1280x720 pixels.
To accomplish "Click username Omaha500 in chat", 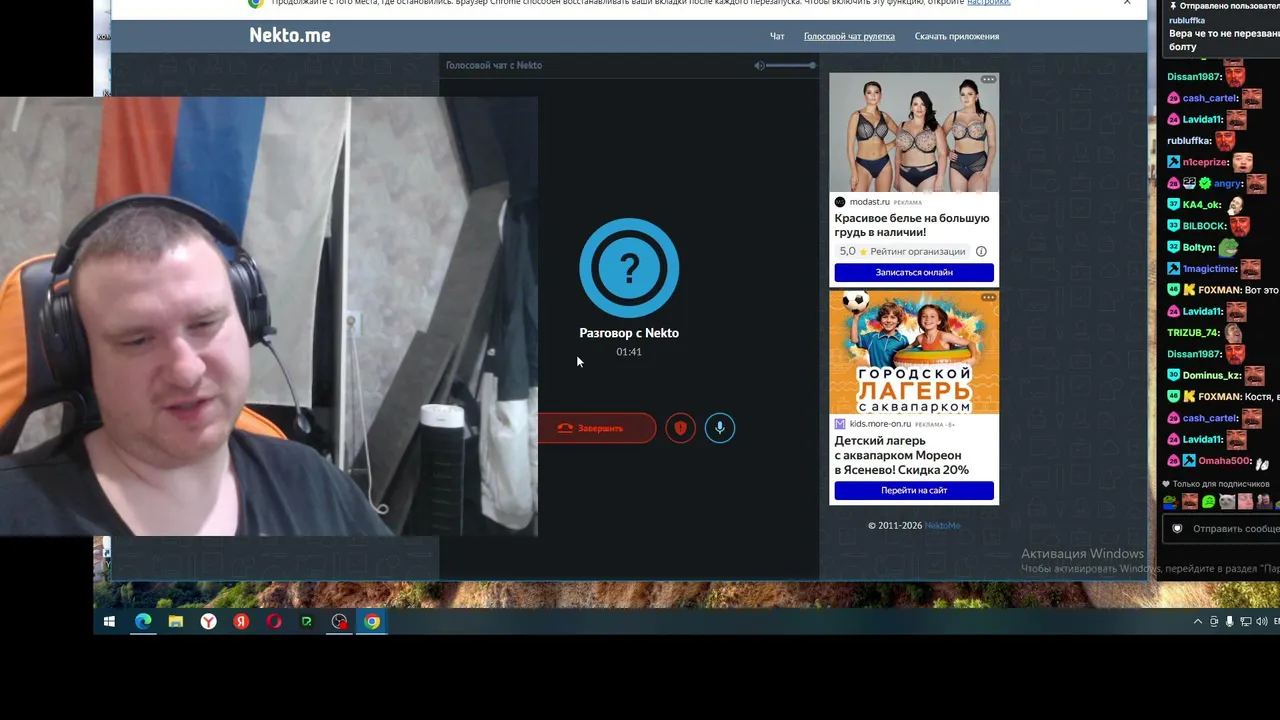I will 1225,461.
